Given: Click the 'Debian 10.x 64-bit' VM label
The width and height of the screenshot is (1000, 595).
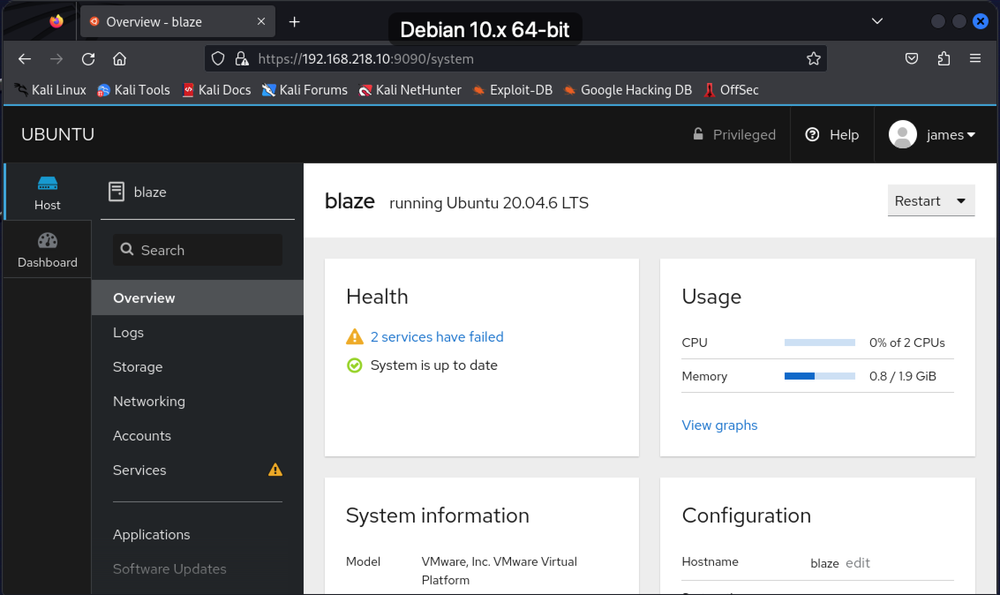Looking at the screenshot, I should click(x=485, y=29).
